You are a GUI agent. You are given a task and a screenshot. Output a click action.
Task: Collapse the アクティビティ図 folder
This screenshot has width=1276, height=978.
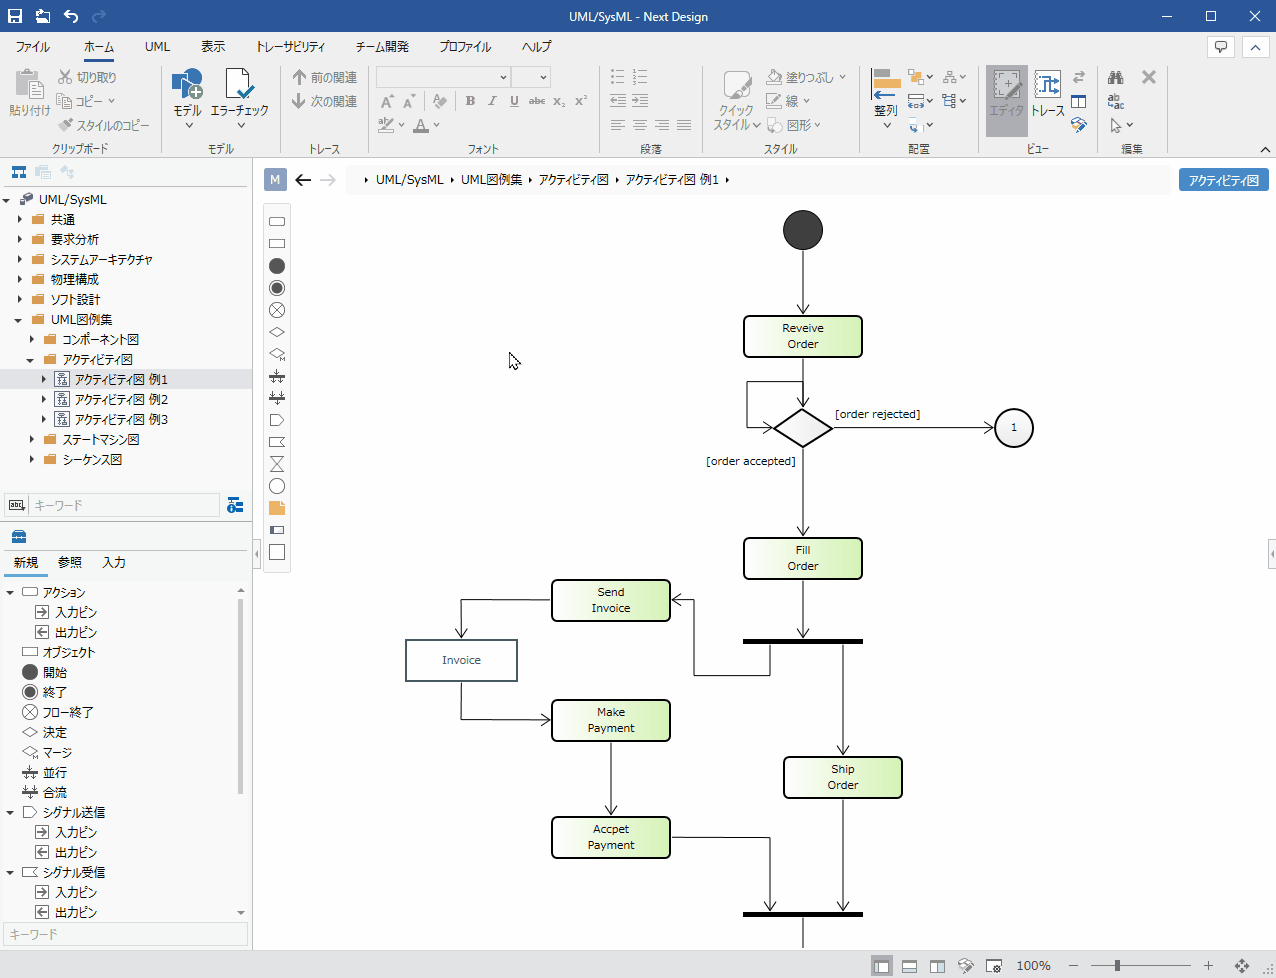pyautogui.click(x=31, y=360)
